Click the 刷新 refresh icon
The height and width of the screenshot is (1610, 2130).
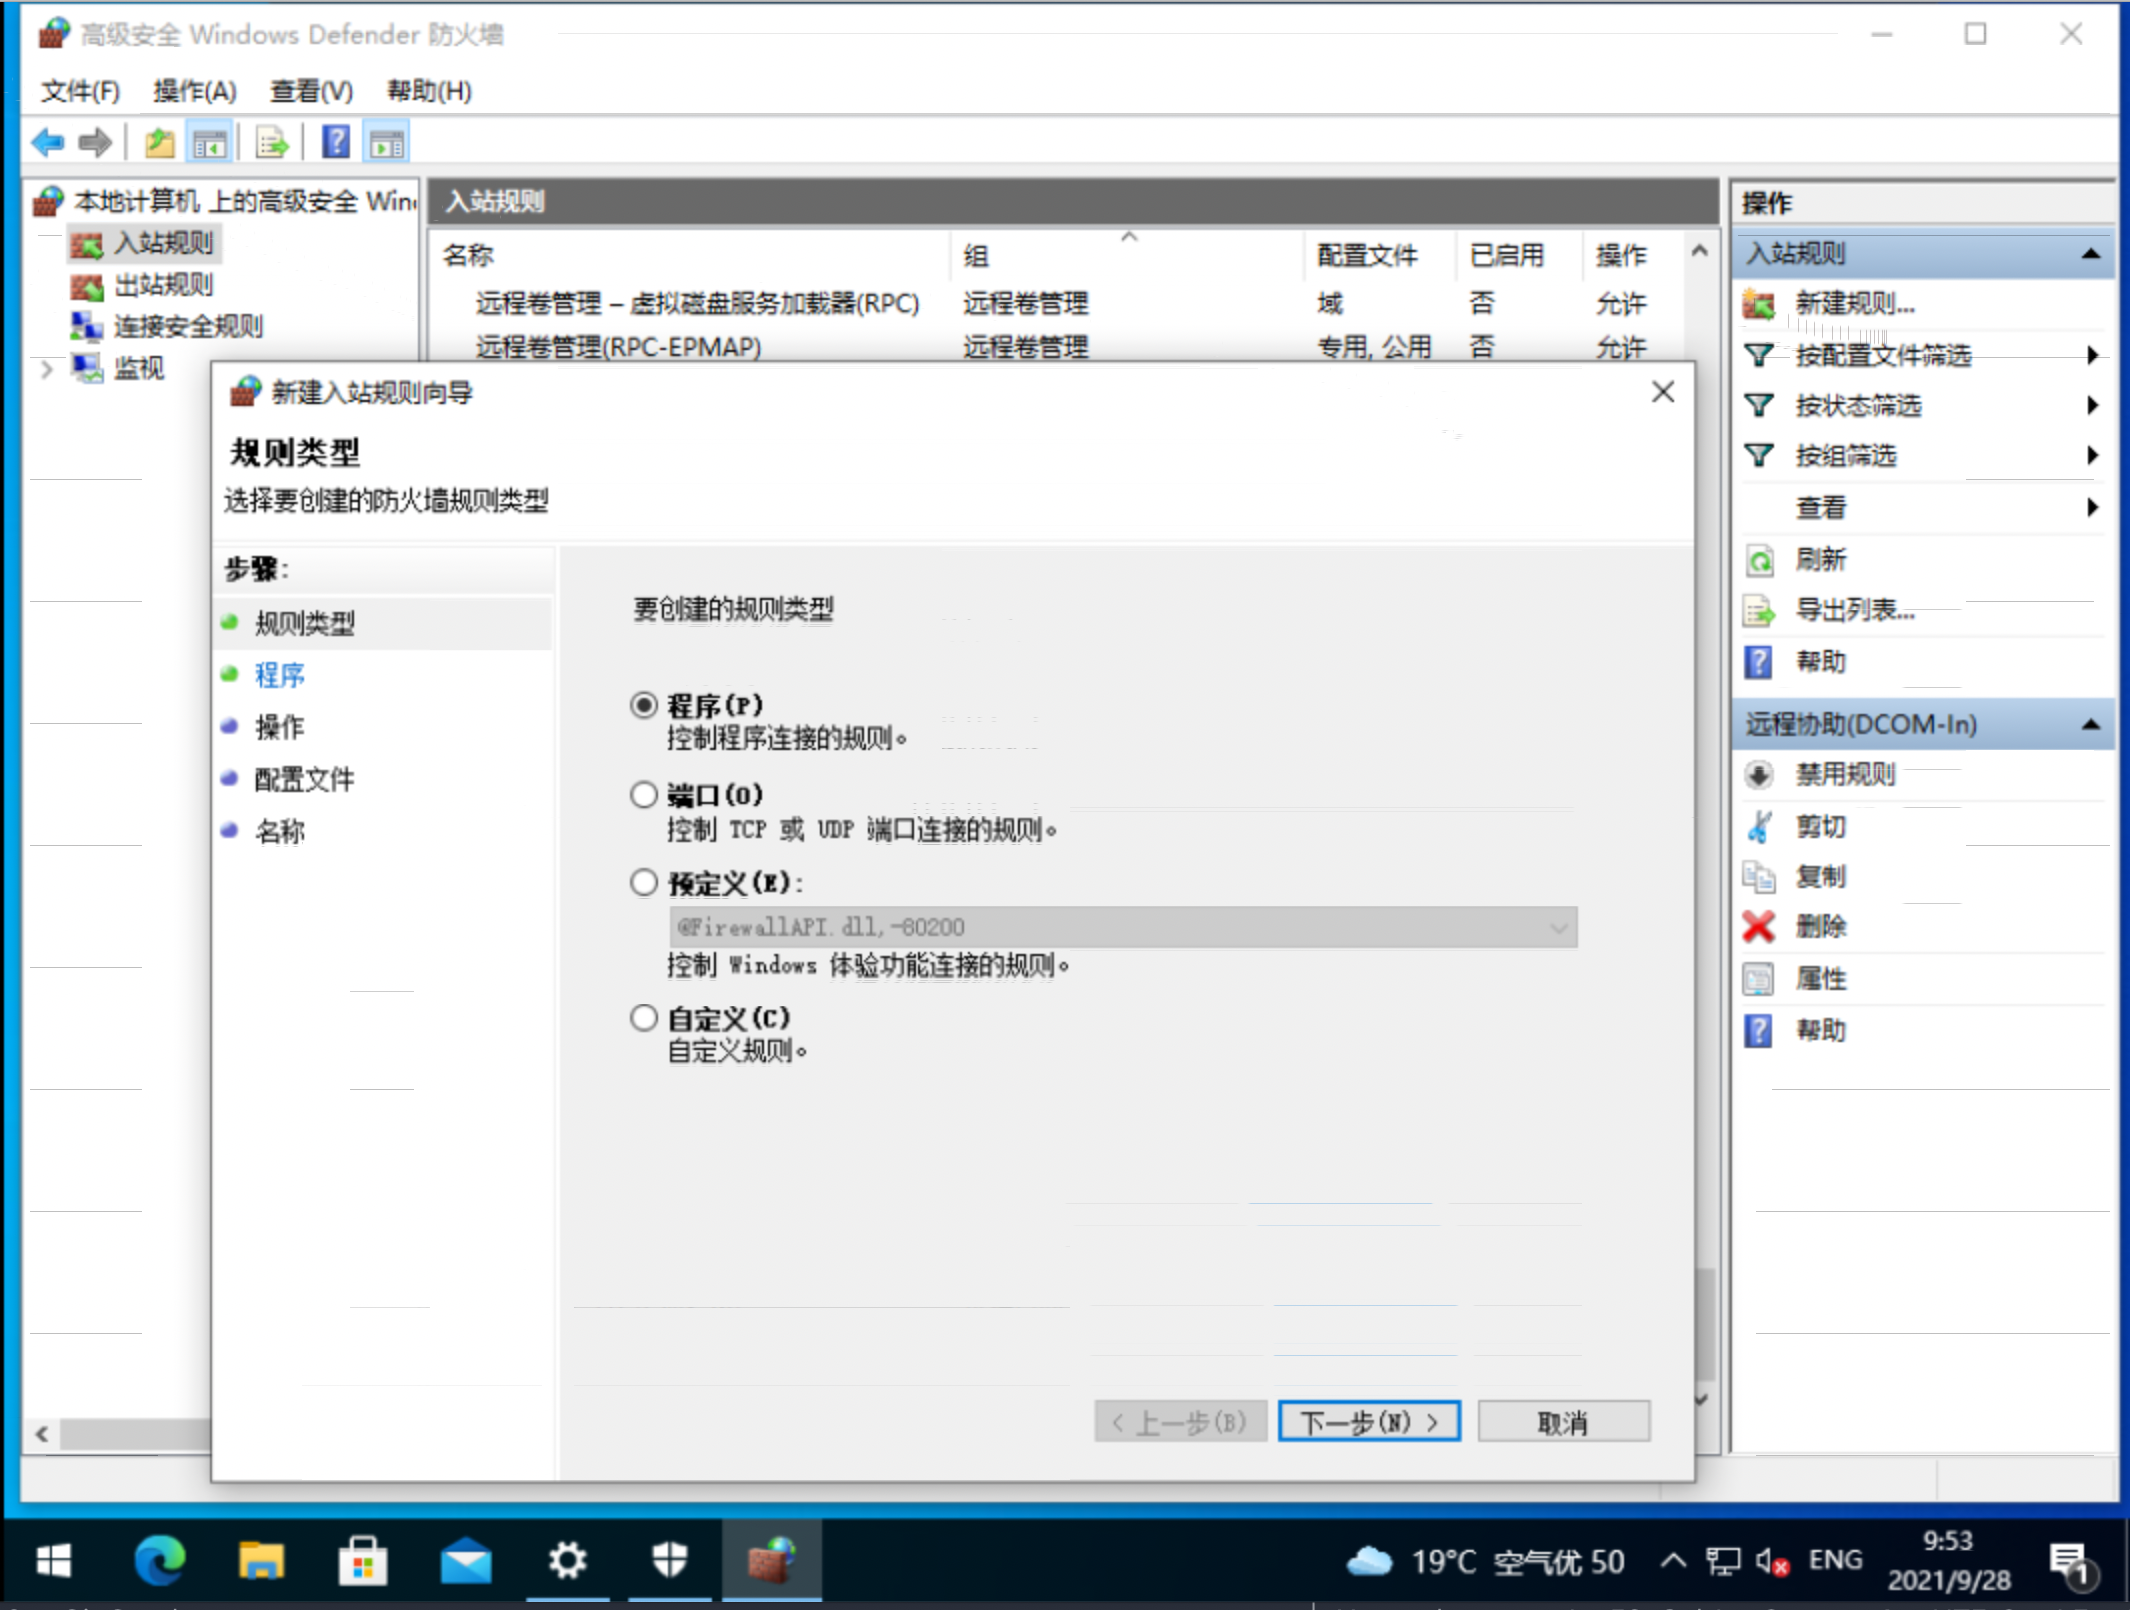pyautogui.click(x=1759, y=560)
